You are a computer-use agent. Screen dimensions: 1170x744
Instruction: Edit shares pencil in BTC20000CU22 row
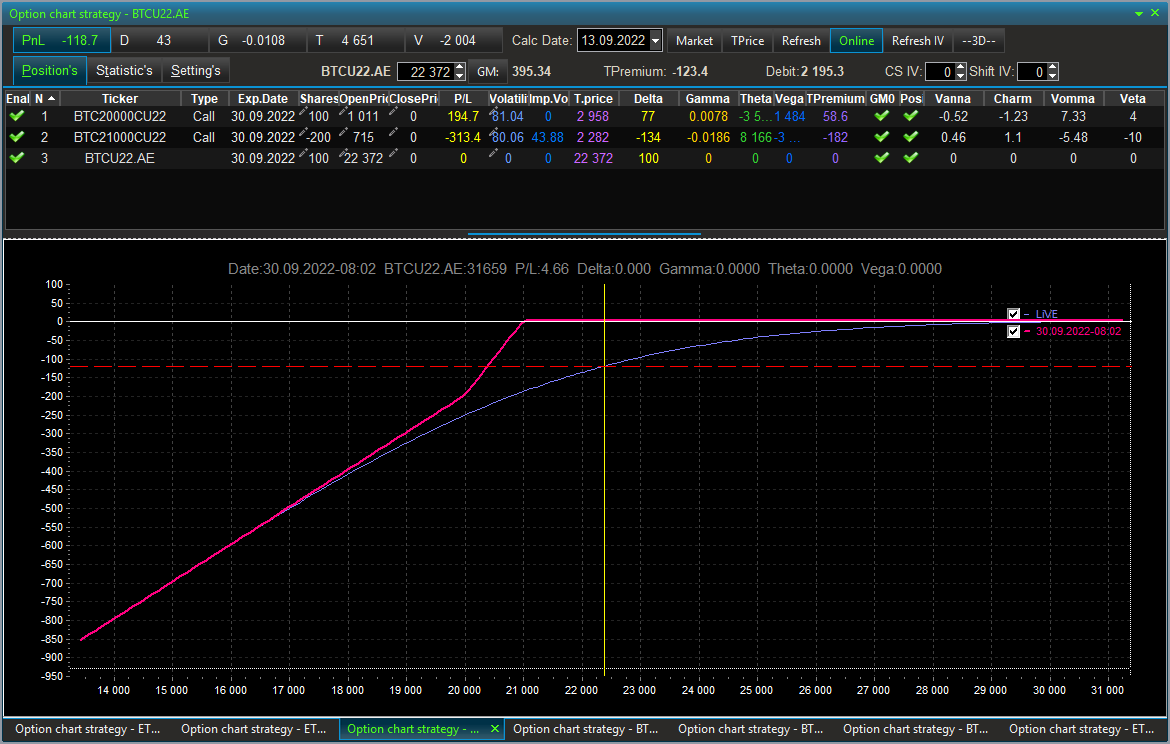point(303,112)
